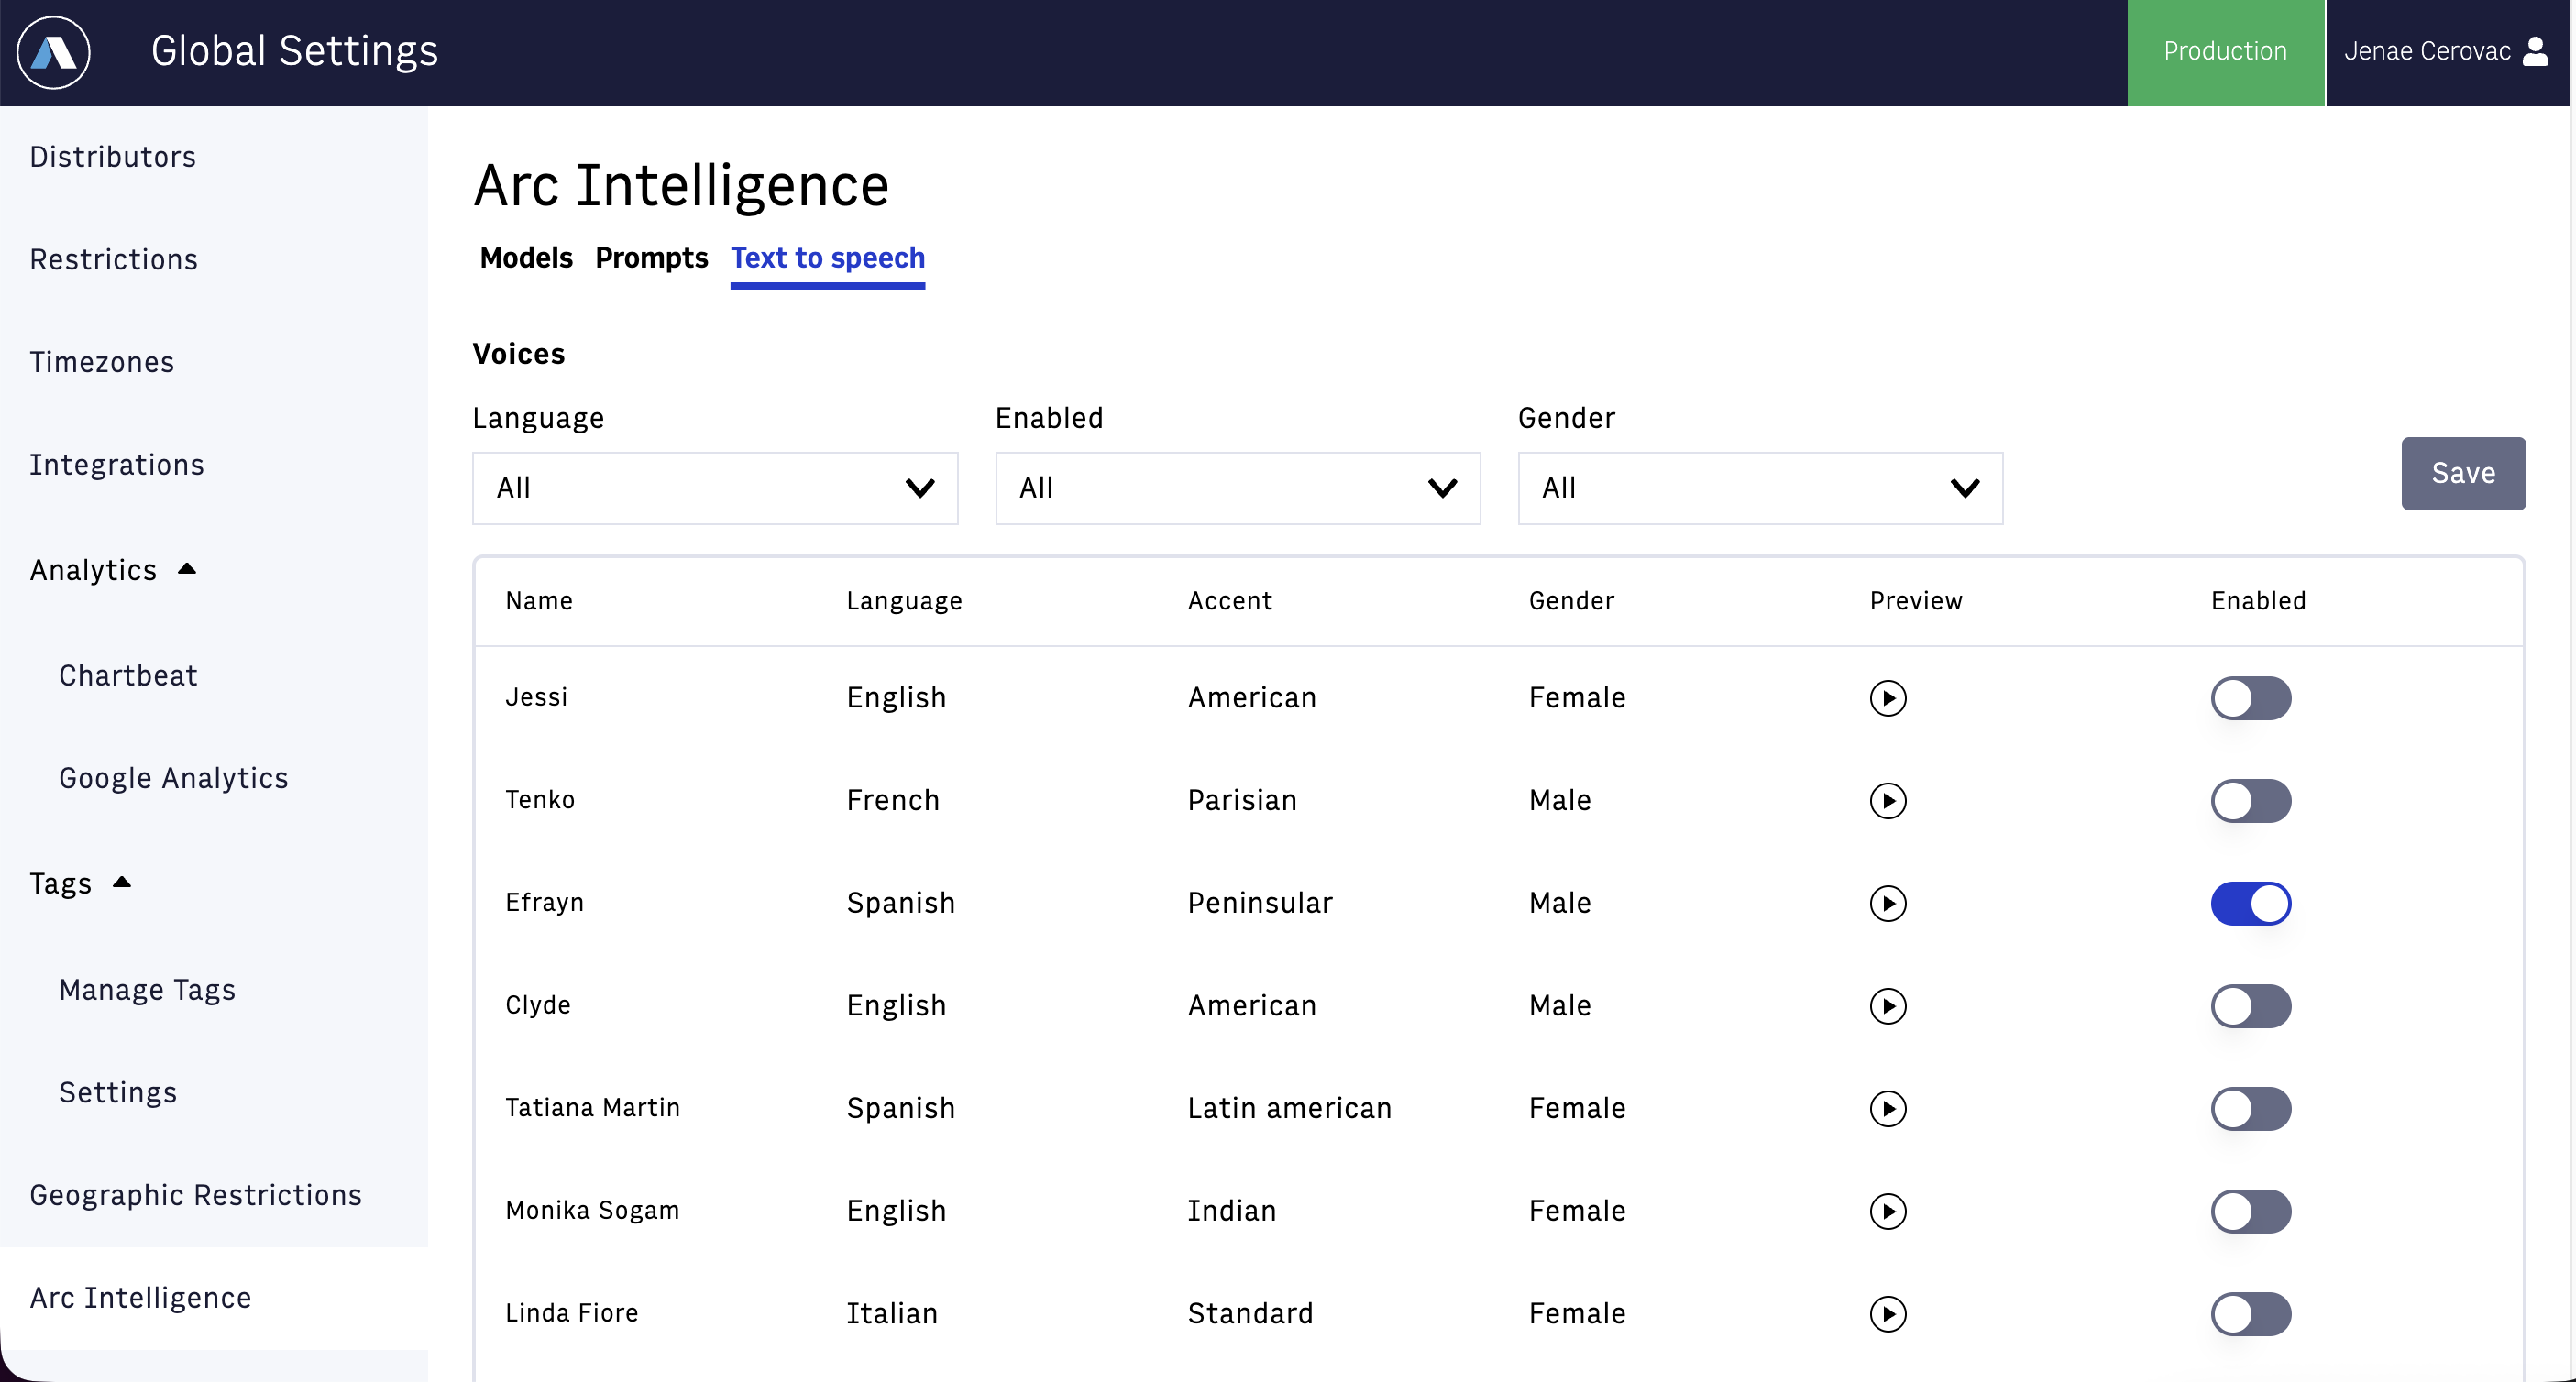Play the Linda Fiore voice preview
Screen dimensions: 2576x1382
pos(1887,1314)
